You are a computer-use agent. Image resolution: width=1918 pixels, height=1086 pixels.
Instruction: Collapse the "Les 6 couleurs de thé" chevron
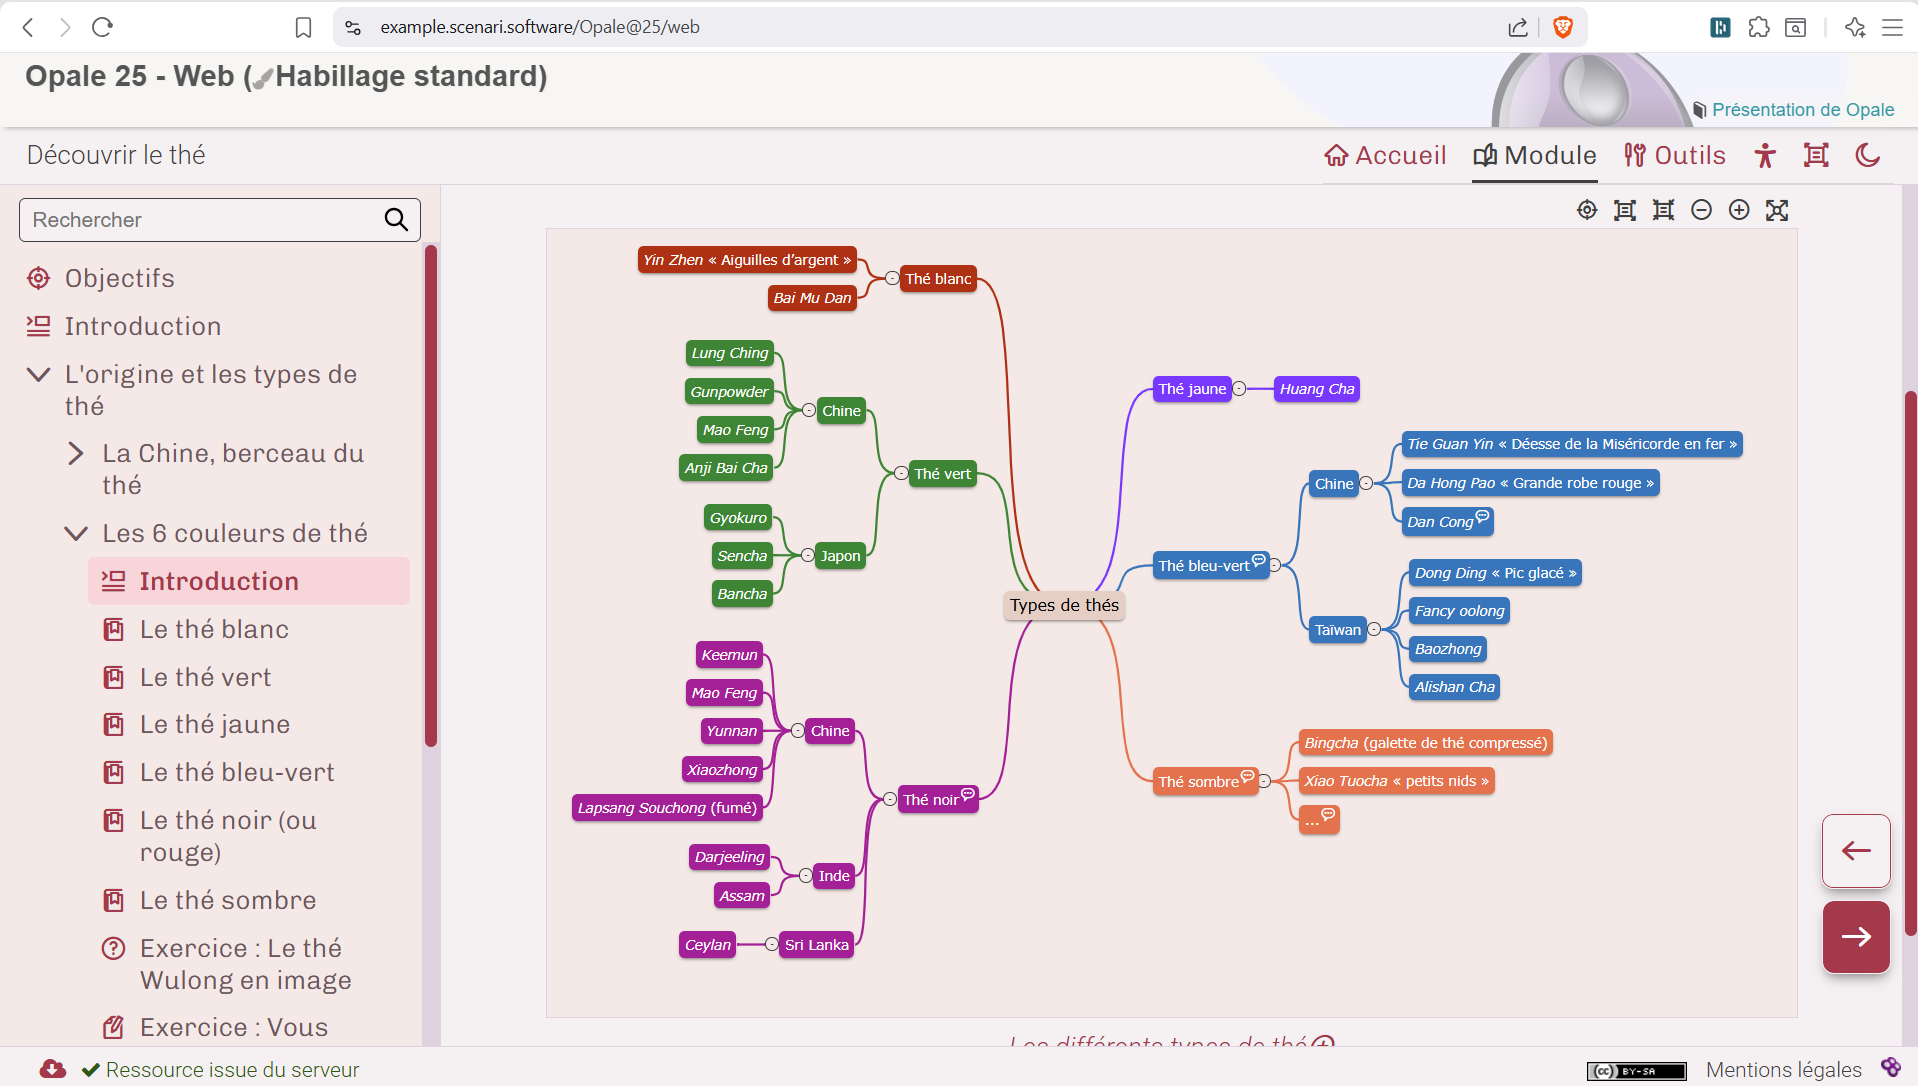point(76,534)
